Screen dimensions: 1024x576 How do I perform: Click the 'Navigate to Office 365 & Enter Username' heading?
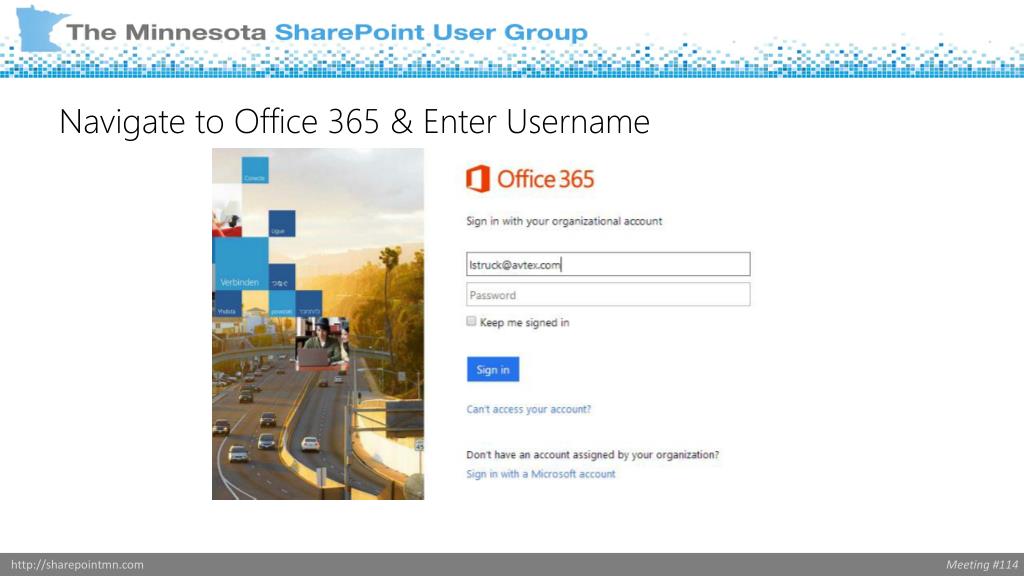click(x=355, y=121)
